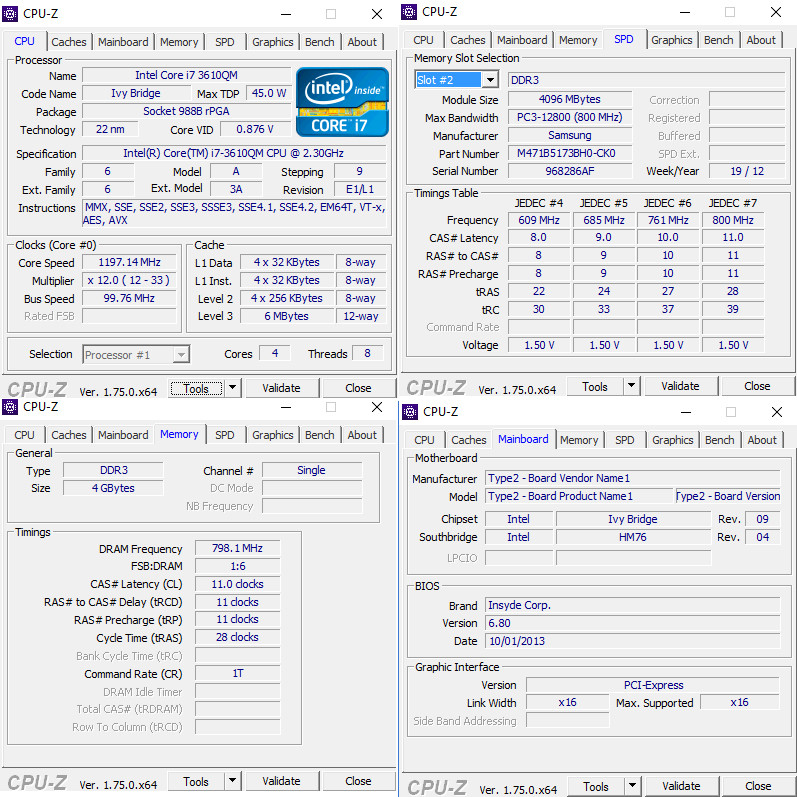Viewport: 797px width, 797px height.
Task: Select Caches tab in SPD window
Action: coord(468,40)
